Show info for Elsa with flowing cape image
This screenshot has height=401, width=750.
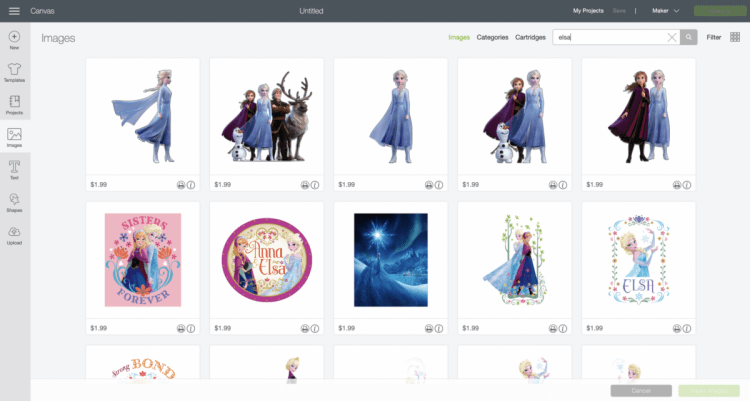pyautogui.click(x=191, y=185)
